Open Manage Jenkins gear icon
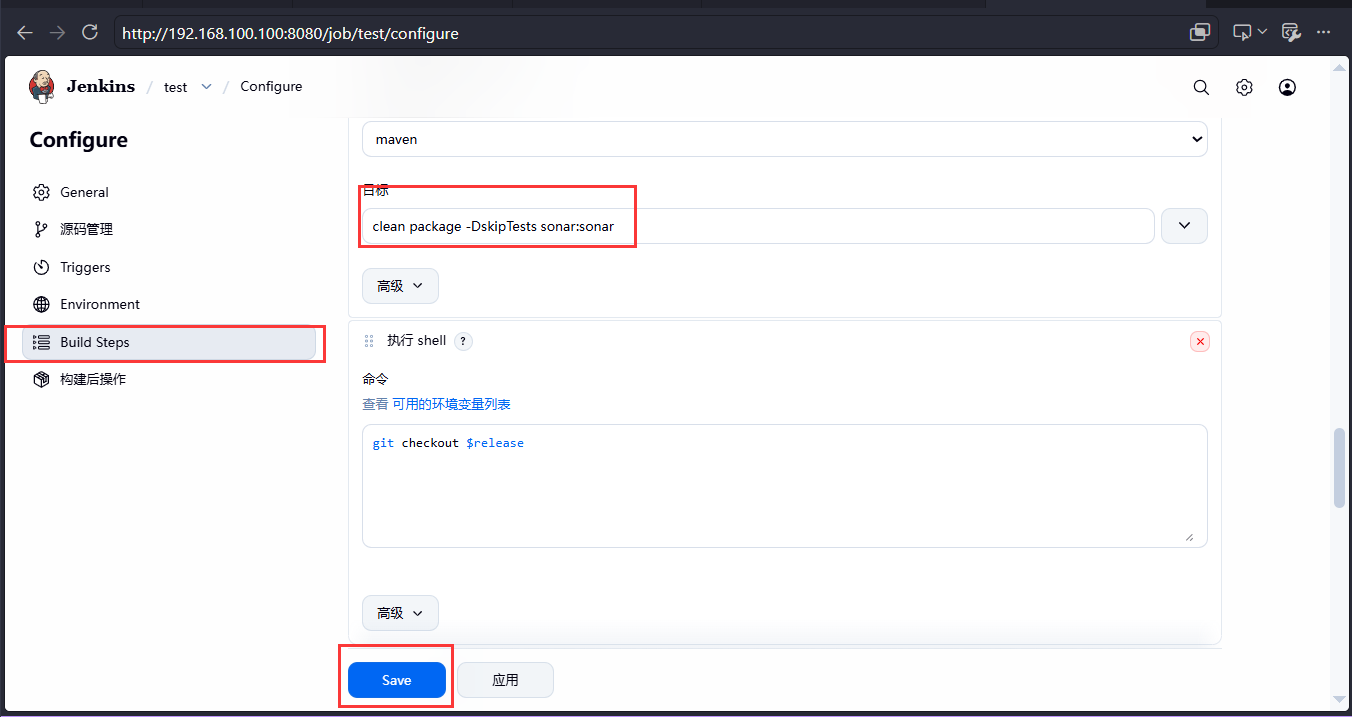1352x717 pixels. (x=1244, y=87)
